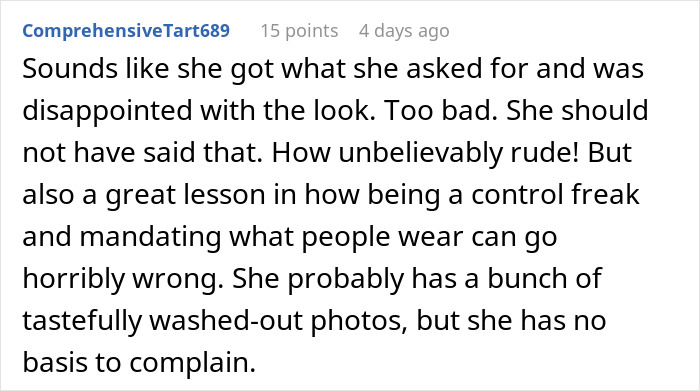Click the word 'disappointed' in comment
The width and height of the screenshot is (700, 391).
[107, 111]
